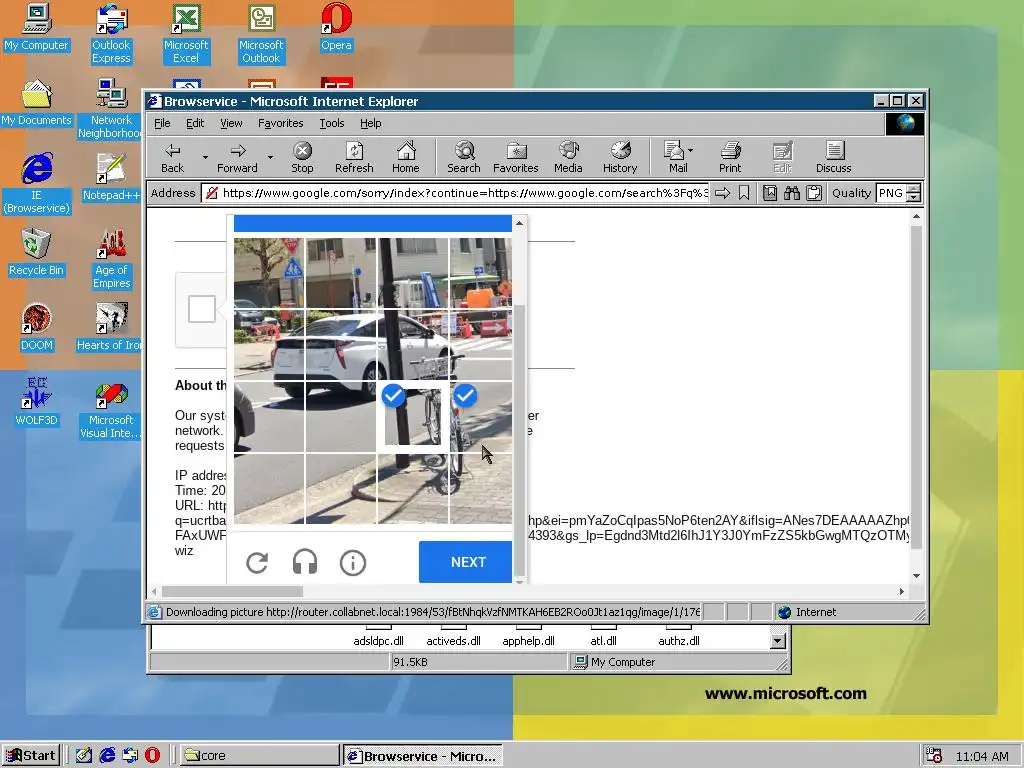The image size is (1024, 768).
Task: Deselect the checked bicycle tile left of center
Action: [413, 417]
